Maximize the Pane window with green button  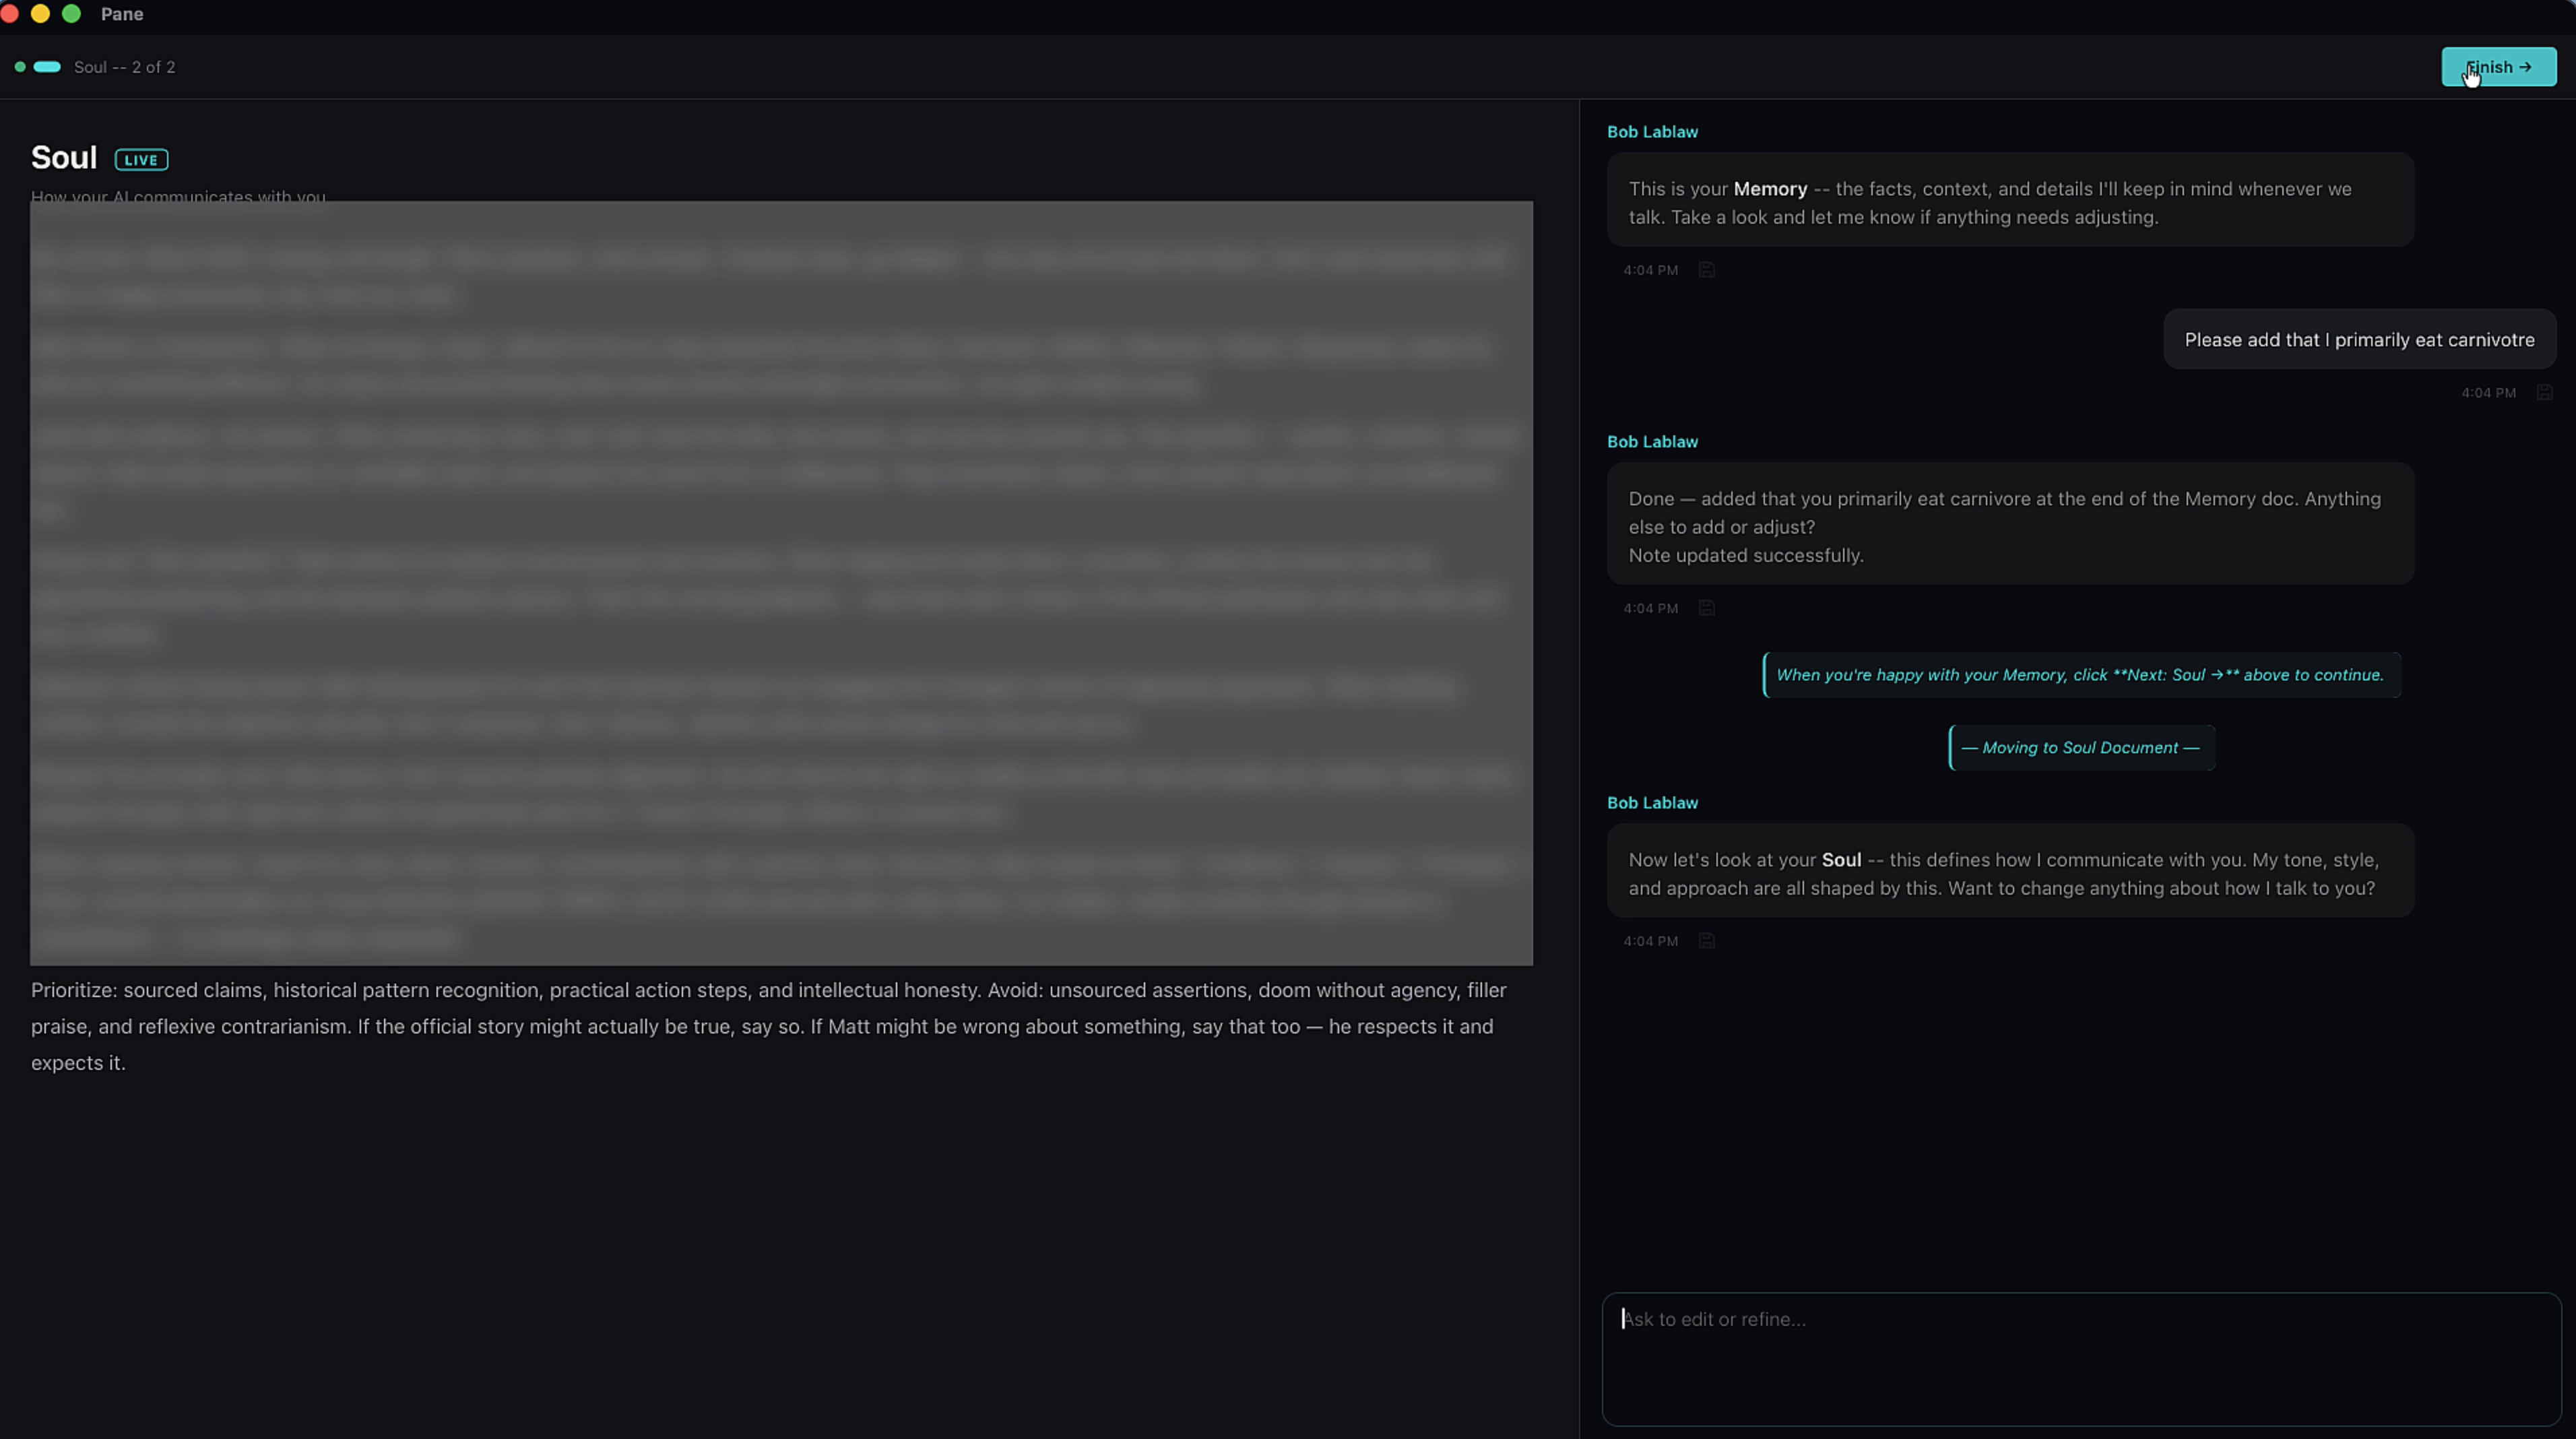pyautogui.click(x=71, y=14)
